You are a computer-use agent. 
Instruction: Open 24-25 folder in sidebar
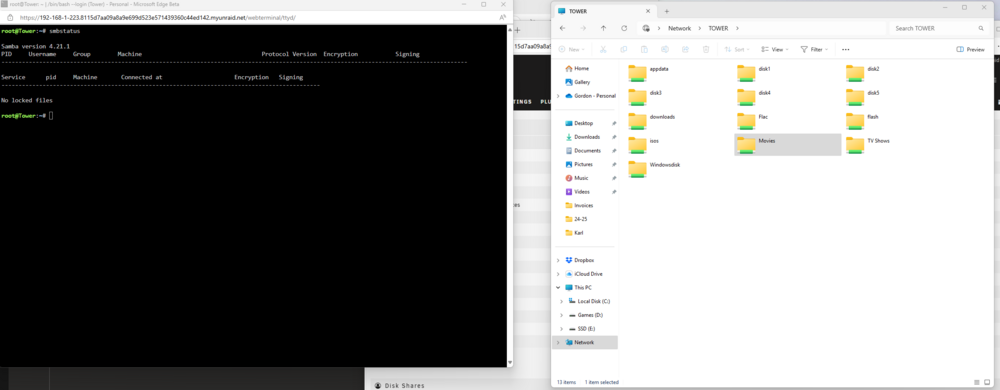click(580, 219)
